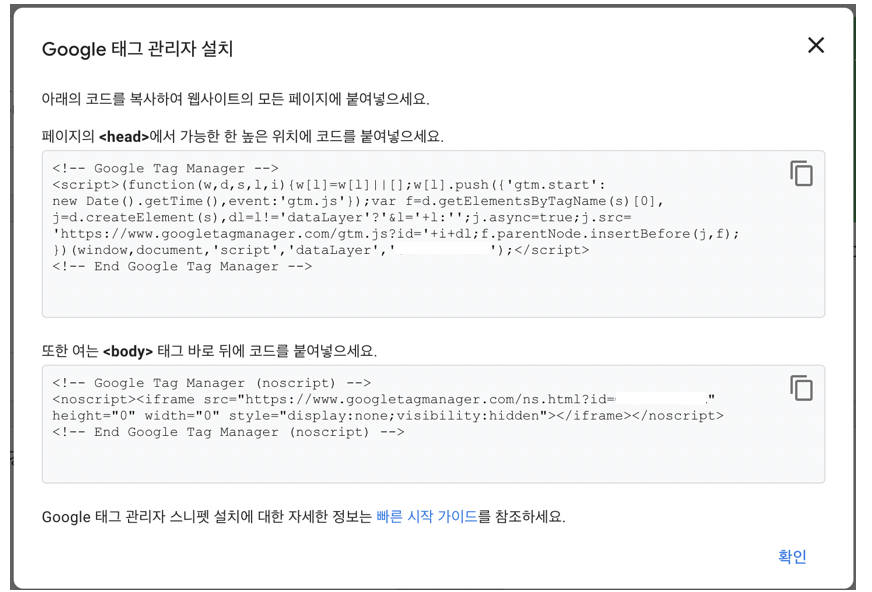This screenshot has height=592, width=872.
Task: Click the <body> placement instruction text
Action: point(209,351)
